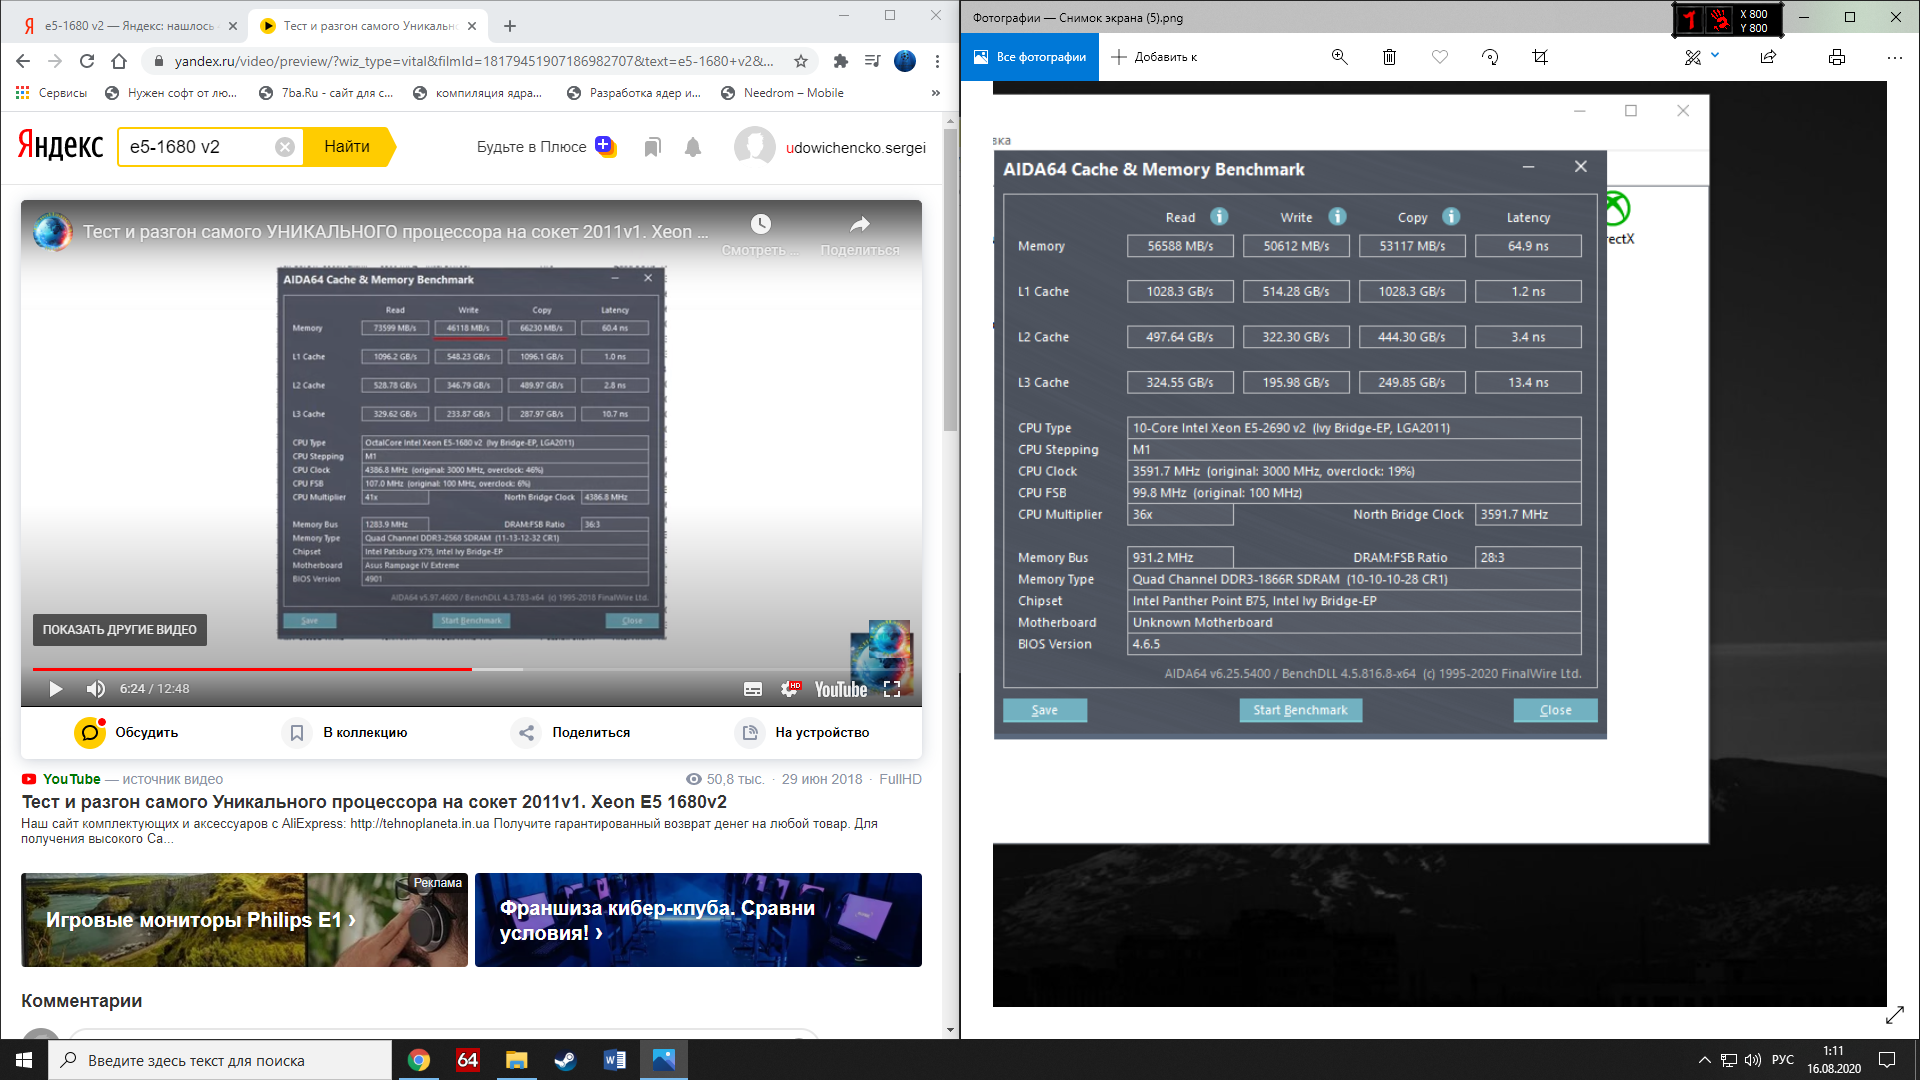1920x1080 pixels.
Task: Open Photos more options ellipsis menu
Action: [1894, 57]
